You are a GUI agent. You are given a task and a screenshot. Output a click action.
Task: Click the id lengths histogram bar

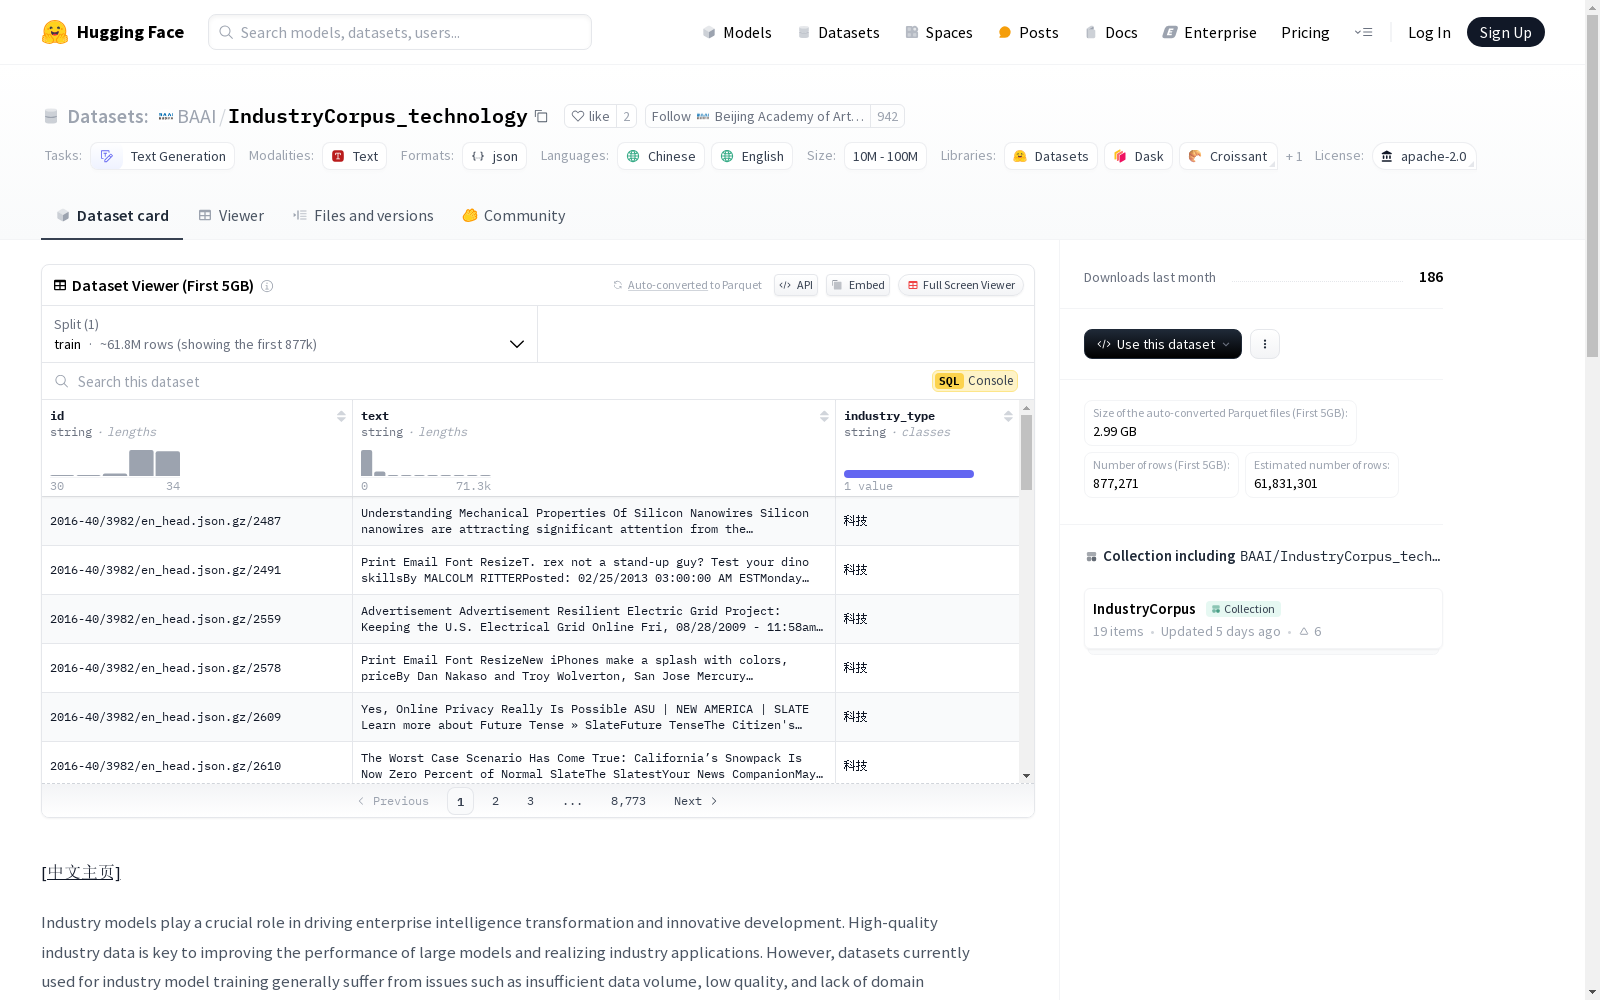[x=141, y=463]
